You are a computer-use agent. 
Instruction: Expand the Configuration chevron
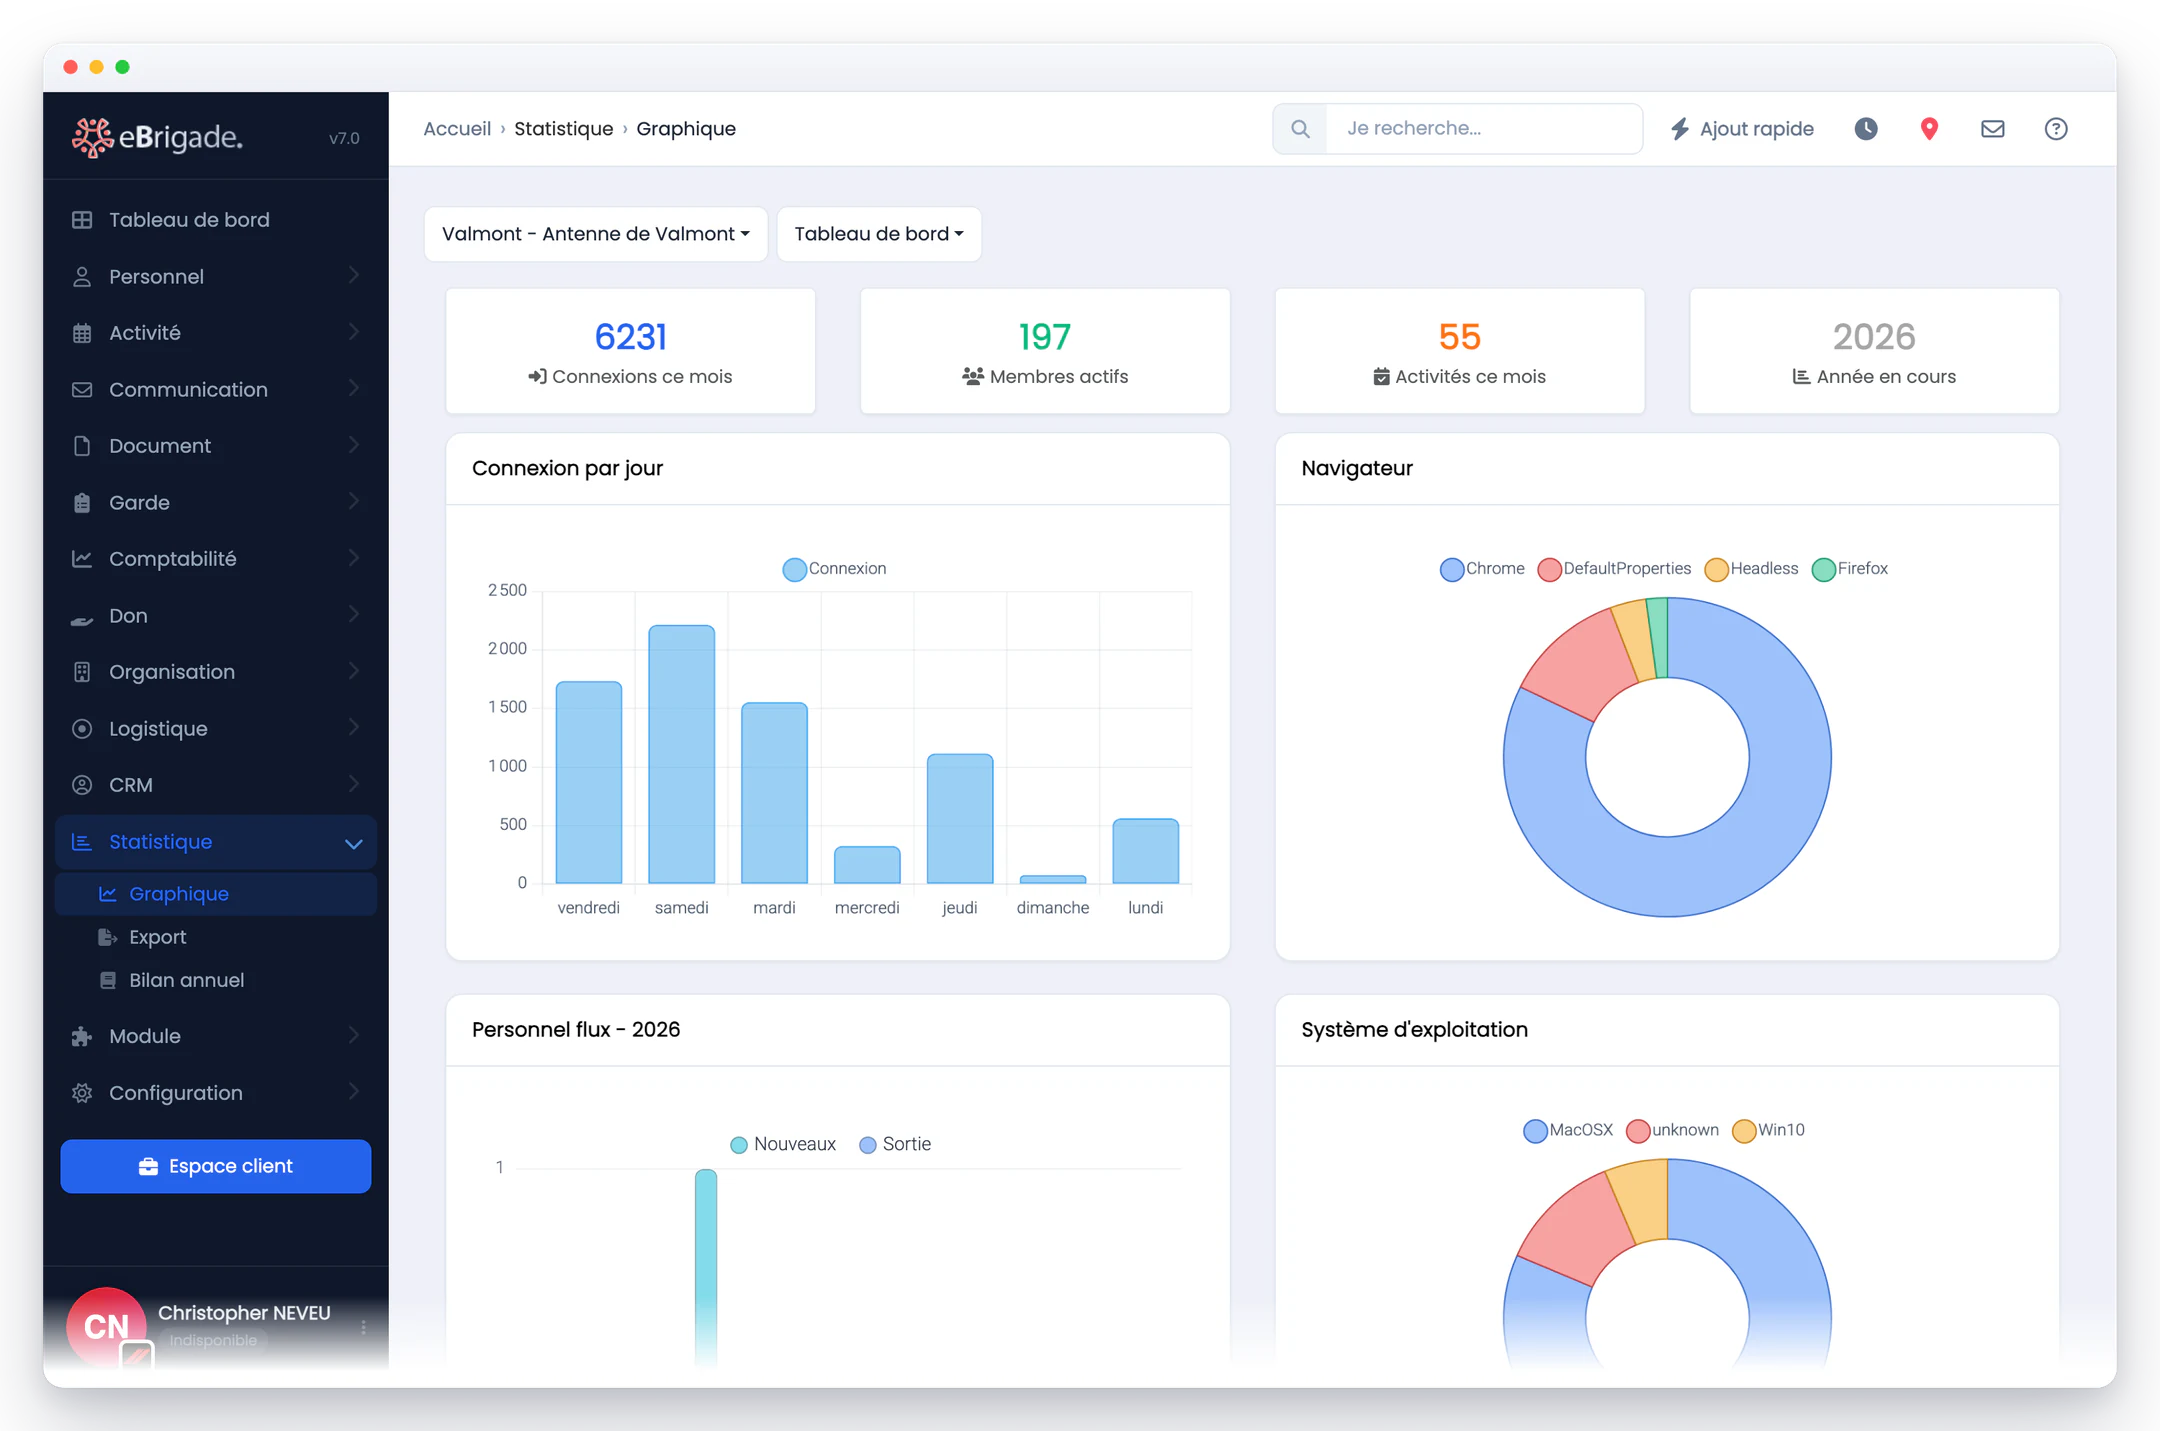point(354,1092)
